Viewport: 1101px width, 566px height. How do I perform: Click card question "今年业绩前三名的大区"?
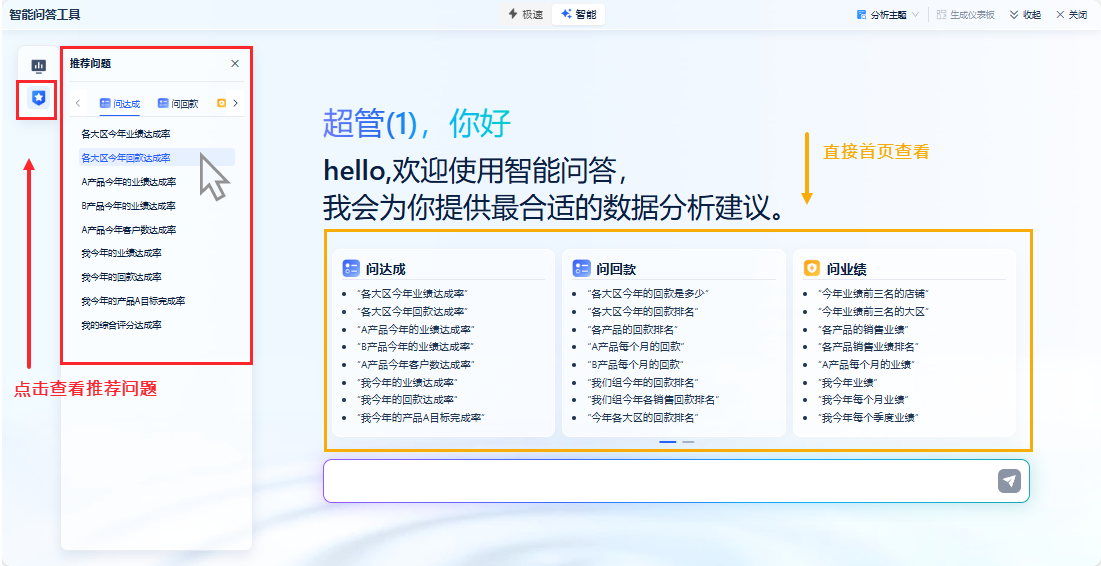pyautogui.click(x=873, y=311)
